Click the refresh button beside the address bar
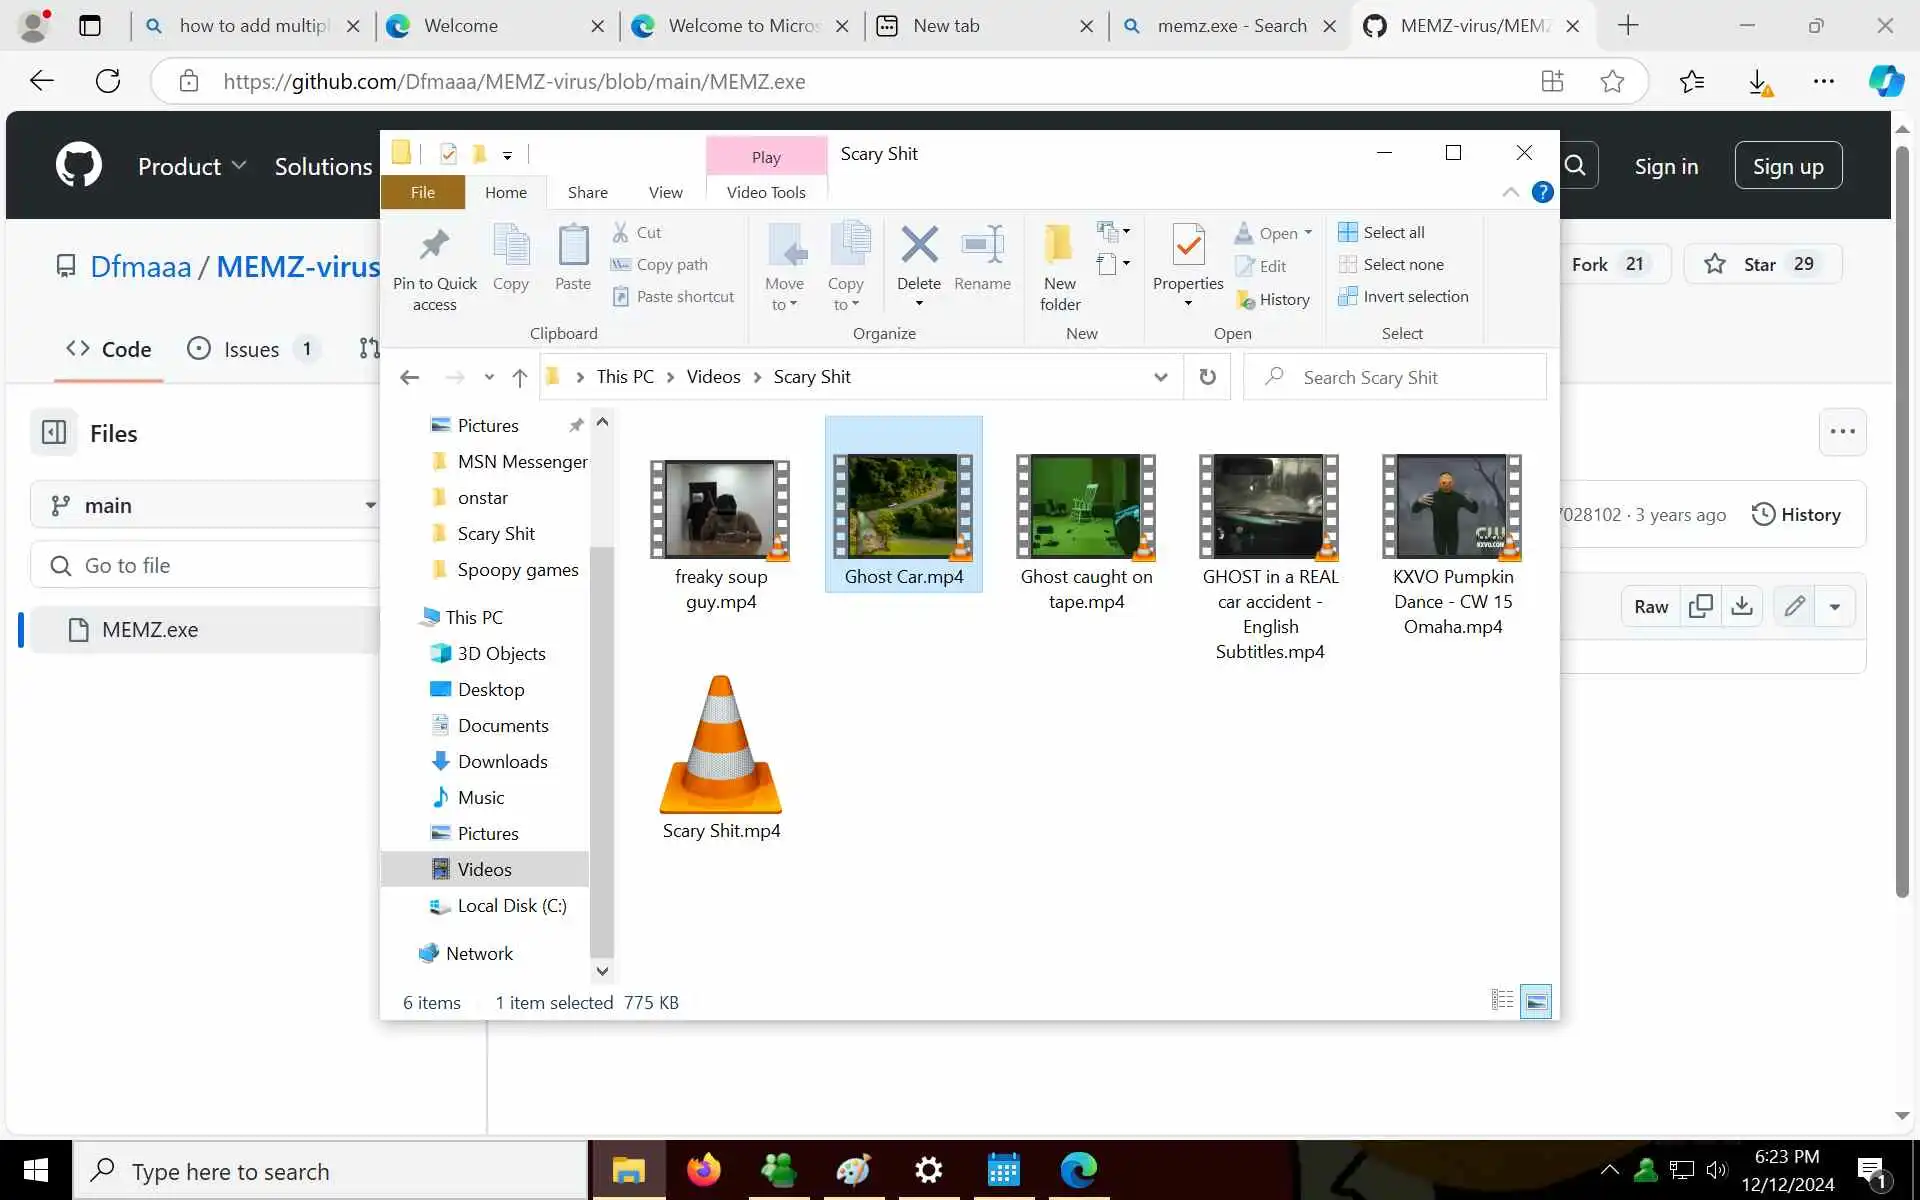 pyautogui.click(x=1207, y=377)
